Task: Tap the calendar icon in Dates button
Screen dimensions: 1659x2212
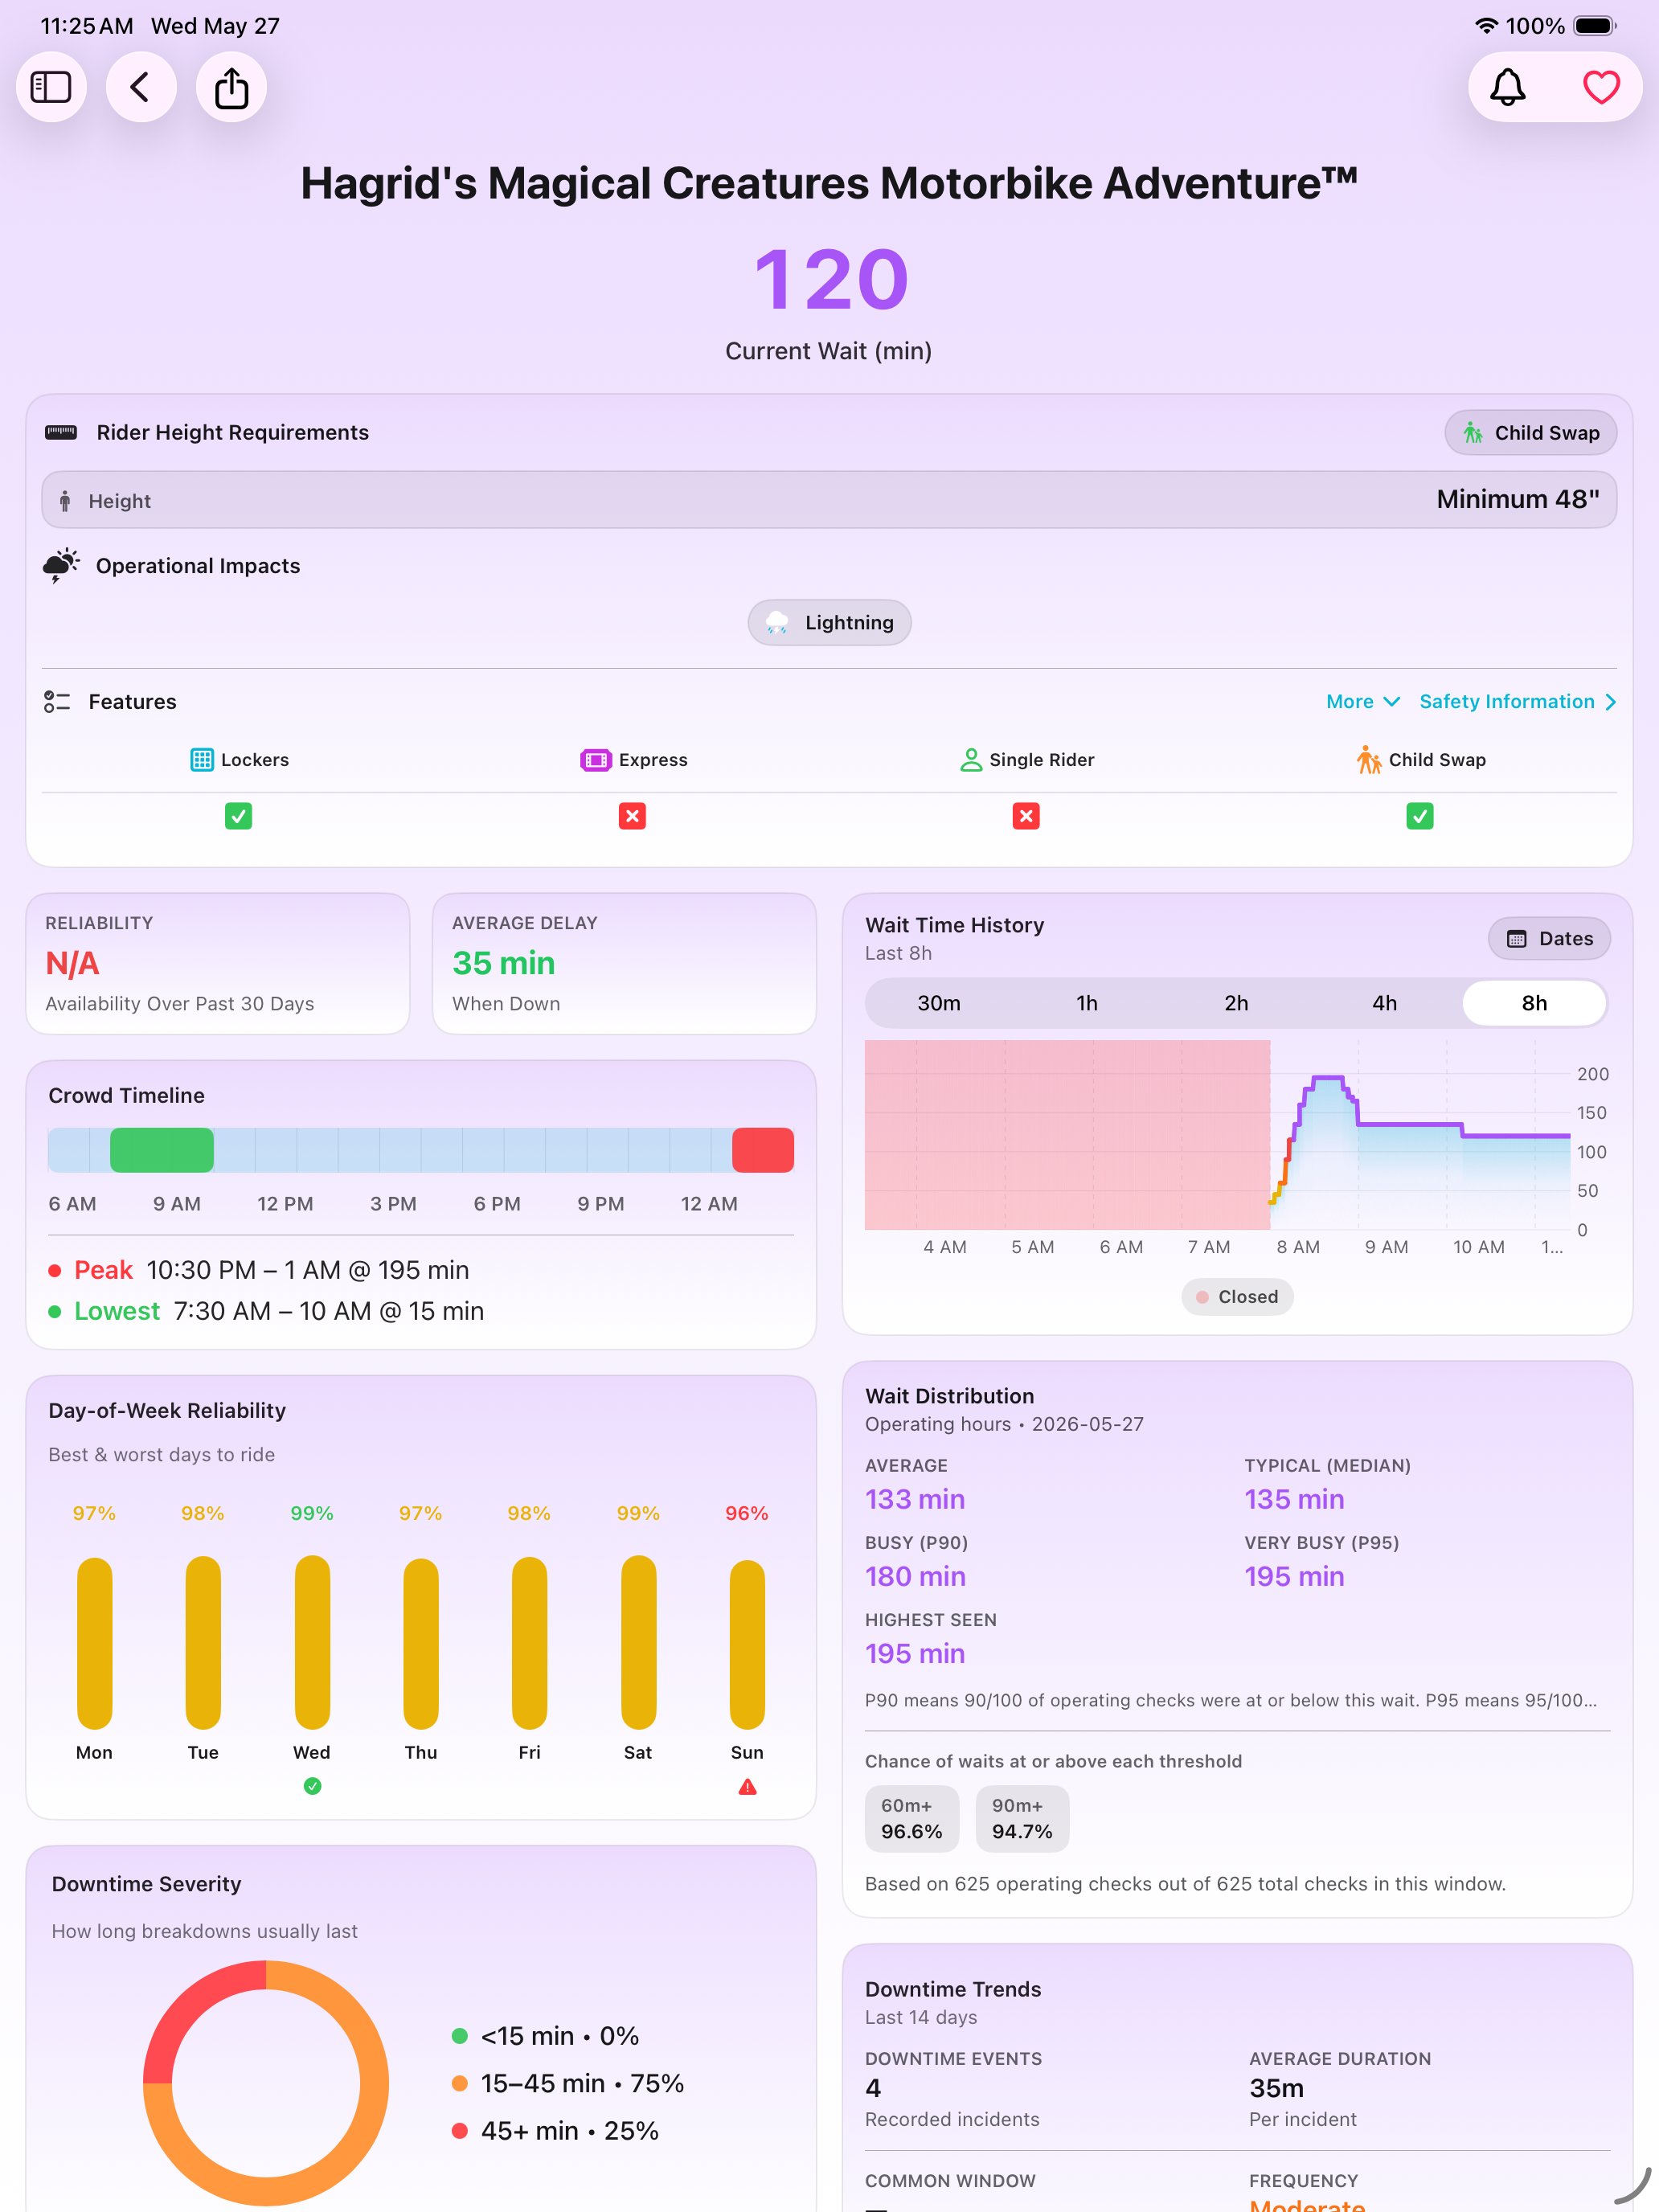Action: (x=1516, y=939)
